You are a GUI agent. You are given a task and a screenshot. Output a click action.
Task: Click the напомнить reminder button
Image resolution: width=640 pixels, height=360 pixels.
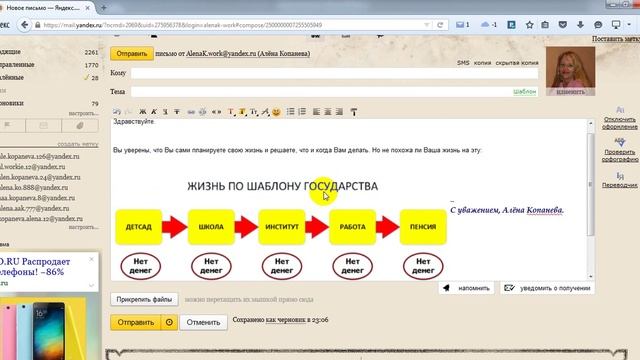pyautogui.click(x=467, y=288)
